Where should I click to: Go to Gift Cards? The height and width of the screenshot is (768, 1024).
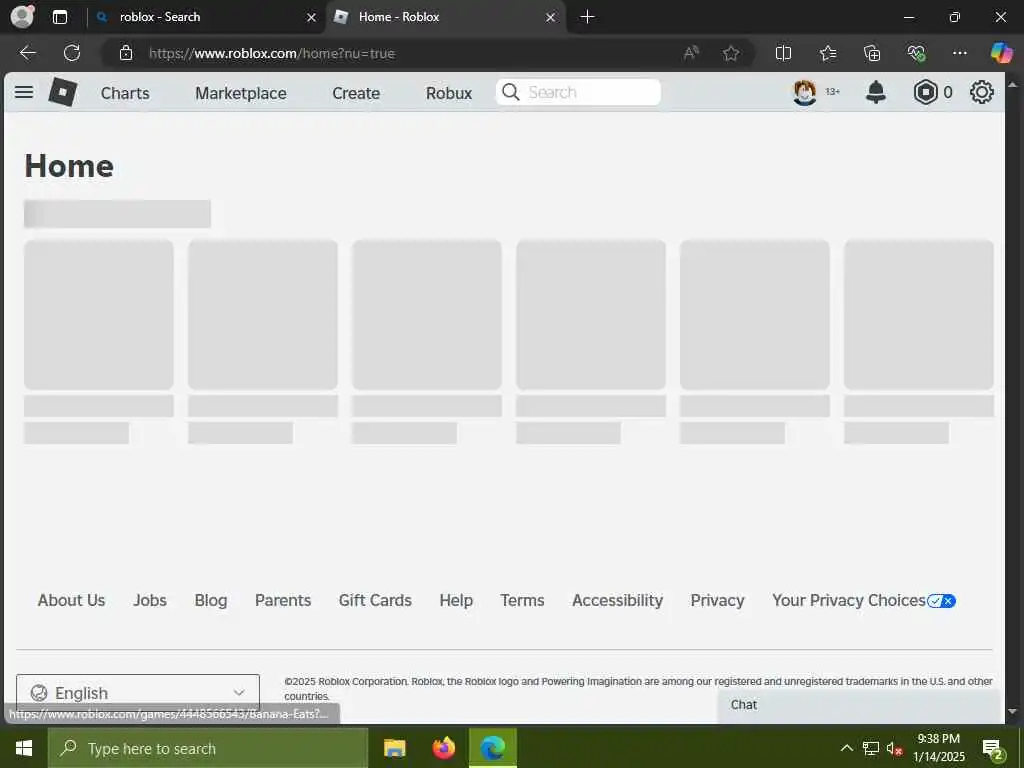(375, 600)
